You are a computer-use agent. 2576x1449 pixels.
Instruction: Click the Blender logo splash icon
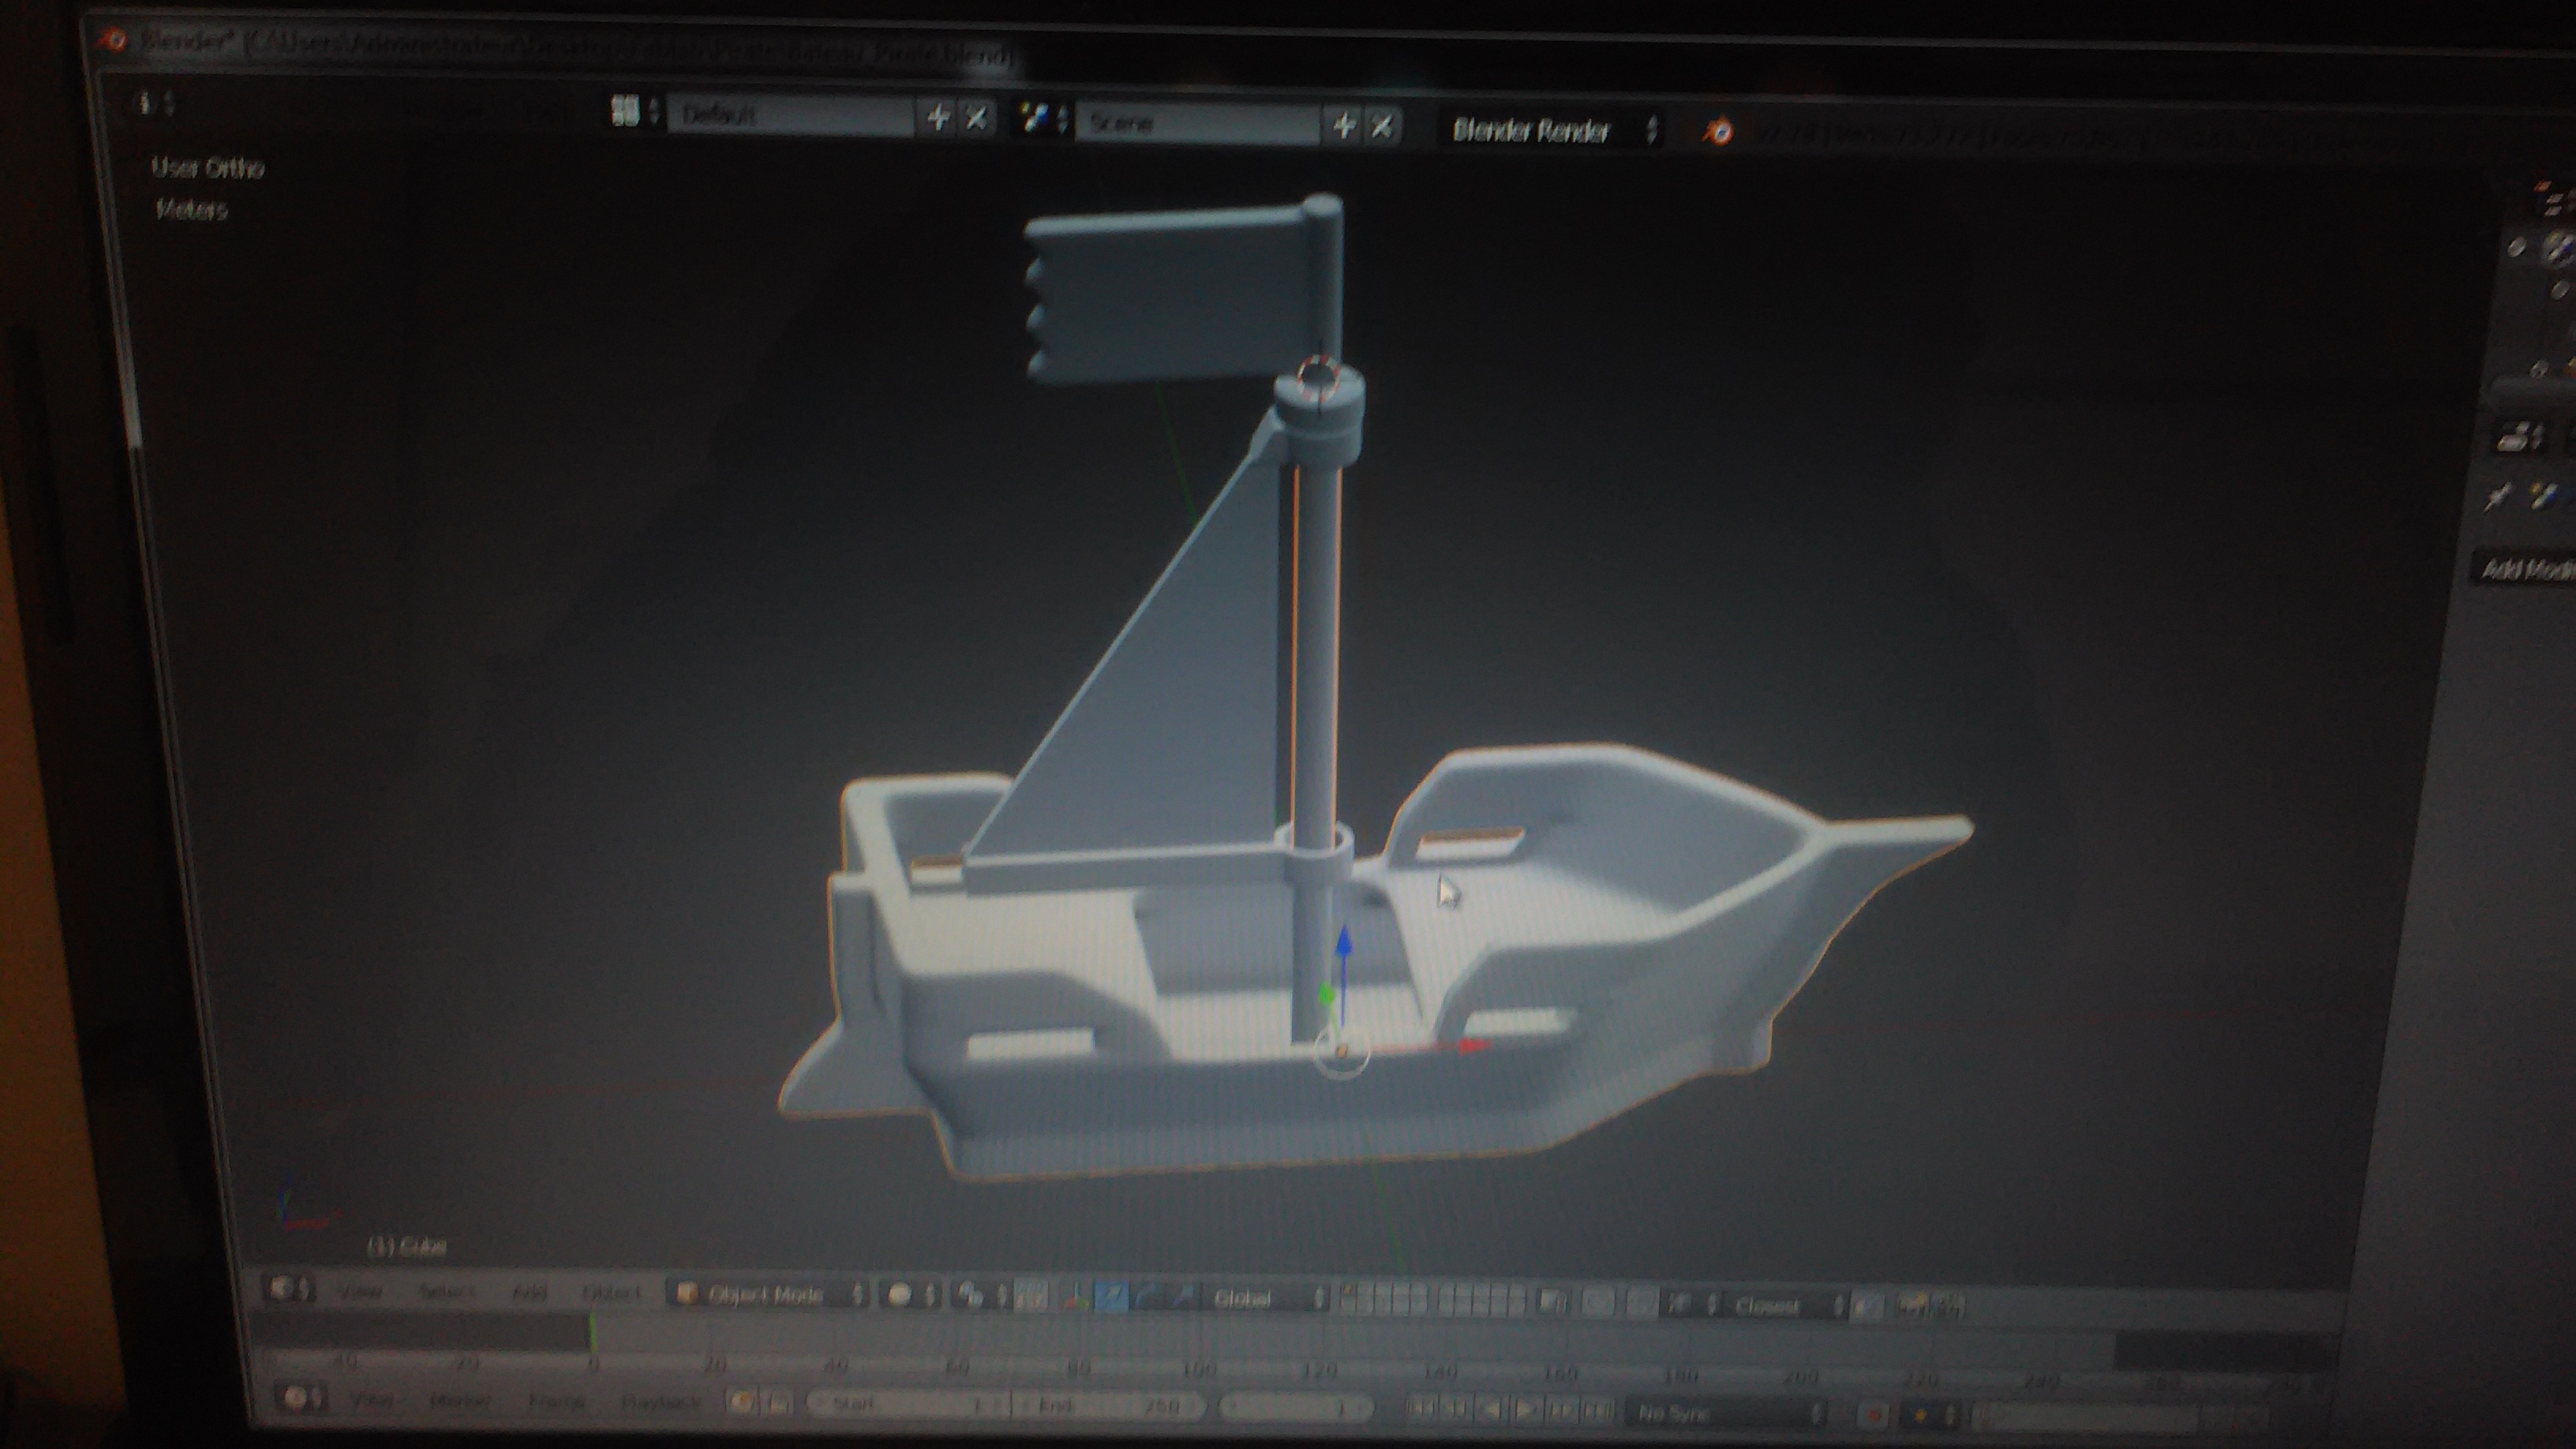click(1718, 132)
